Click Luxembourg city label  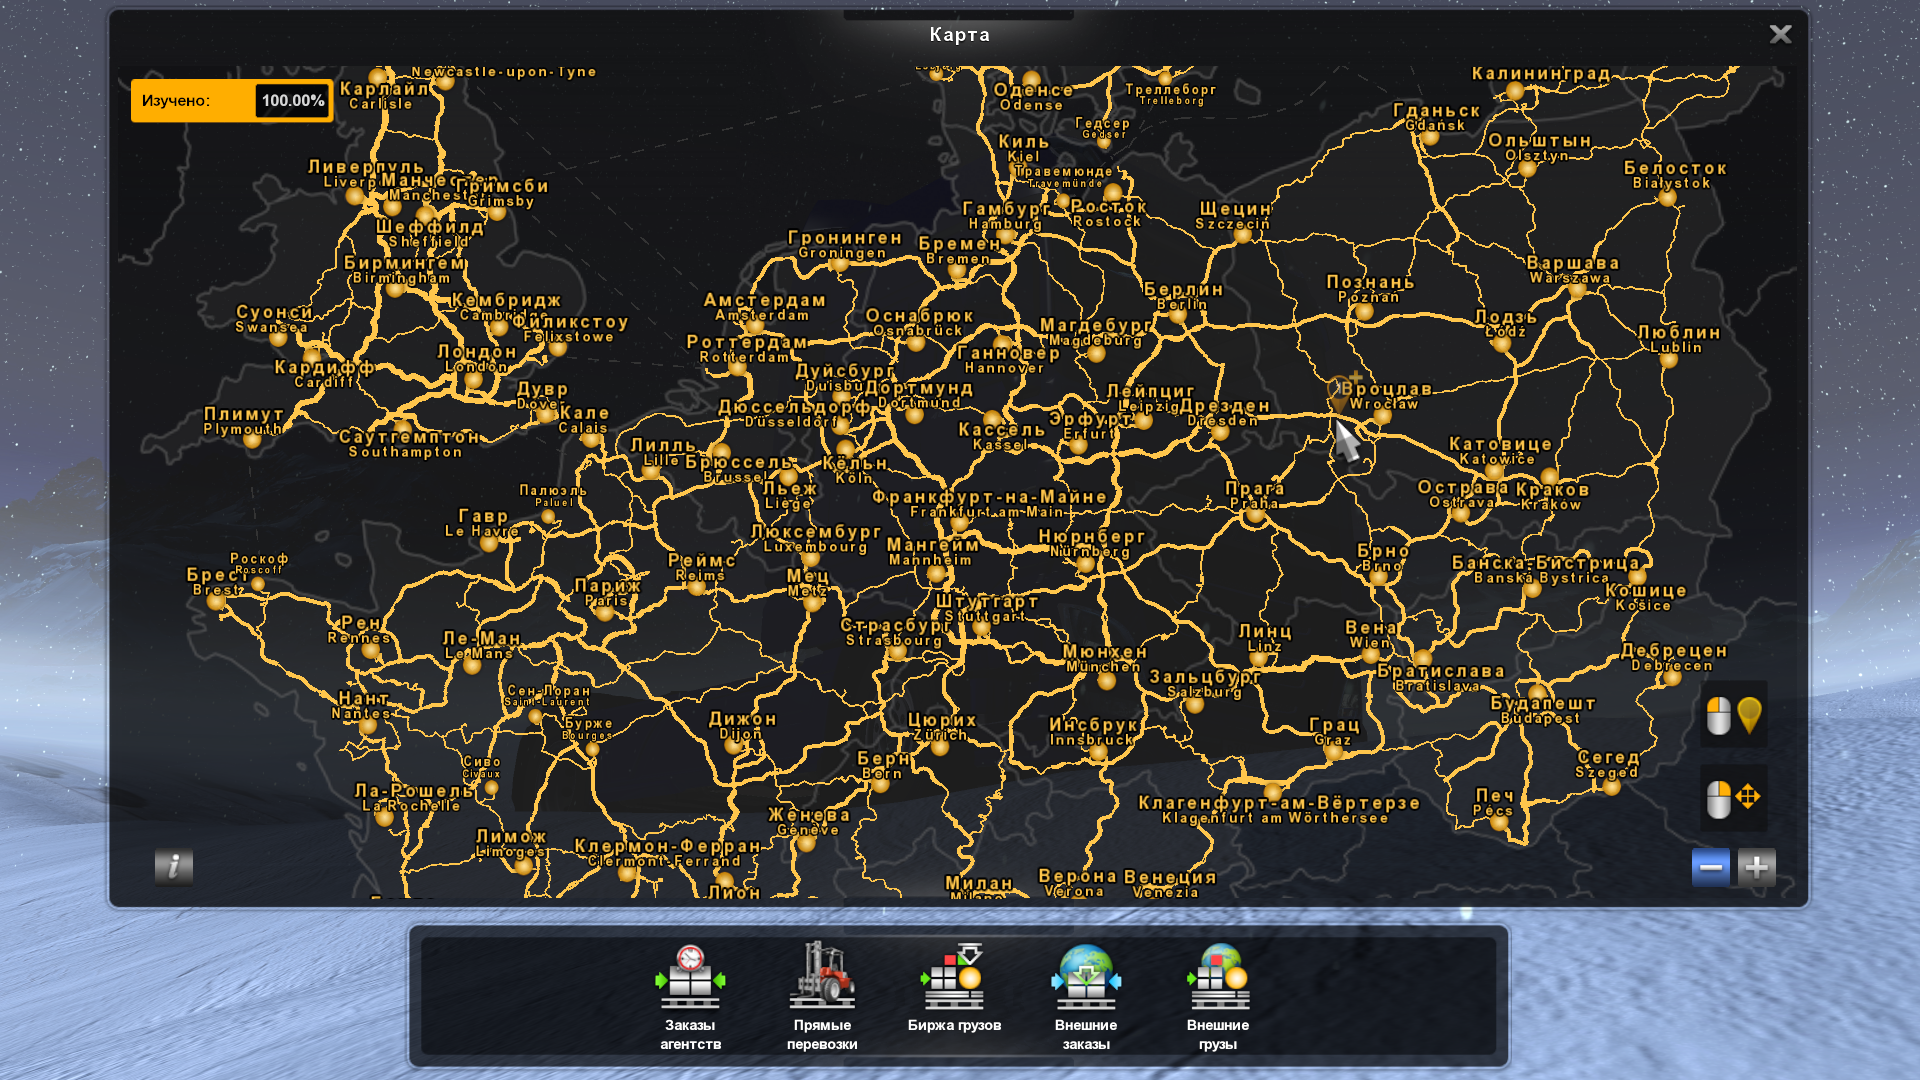point(815,547)
